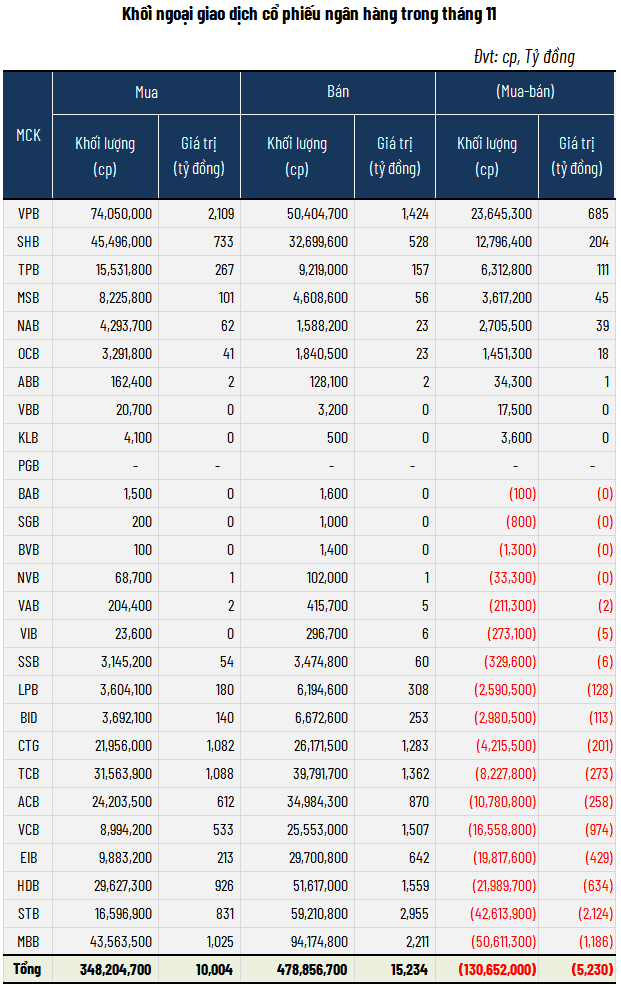Select the total buy volume 348,204,700

[x=111, y=970]
